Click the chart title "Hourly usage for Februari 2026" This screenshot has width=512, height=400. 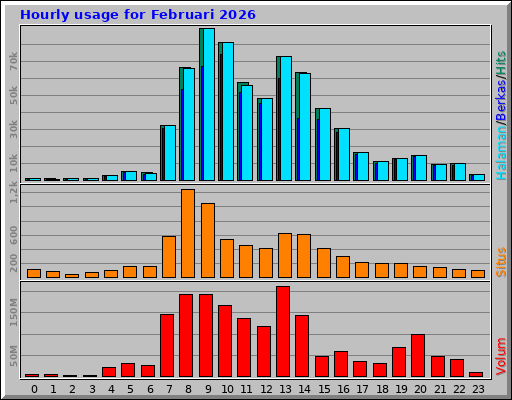(138, 15)
